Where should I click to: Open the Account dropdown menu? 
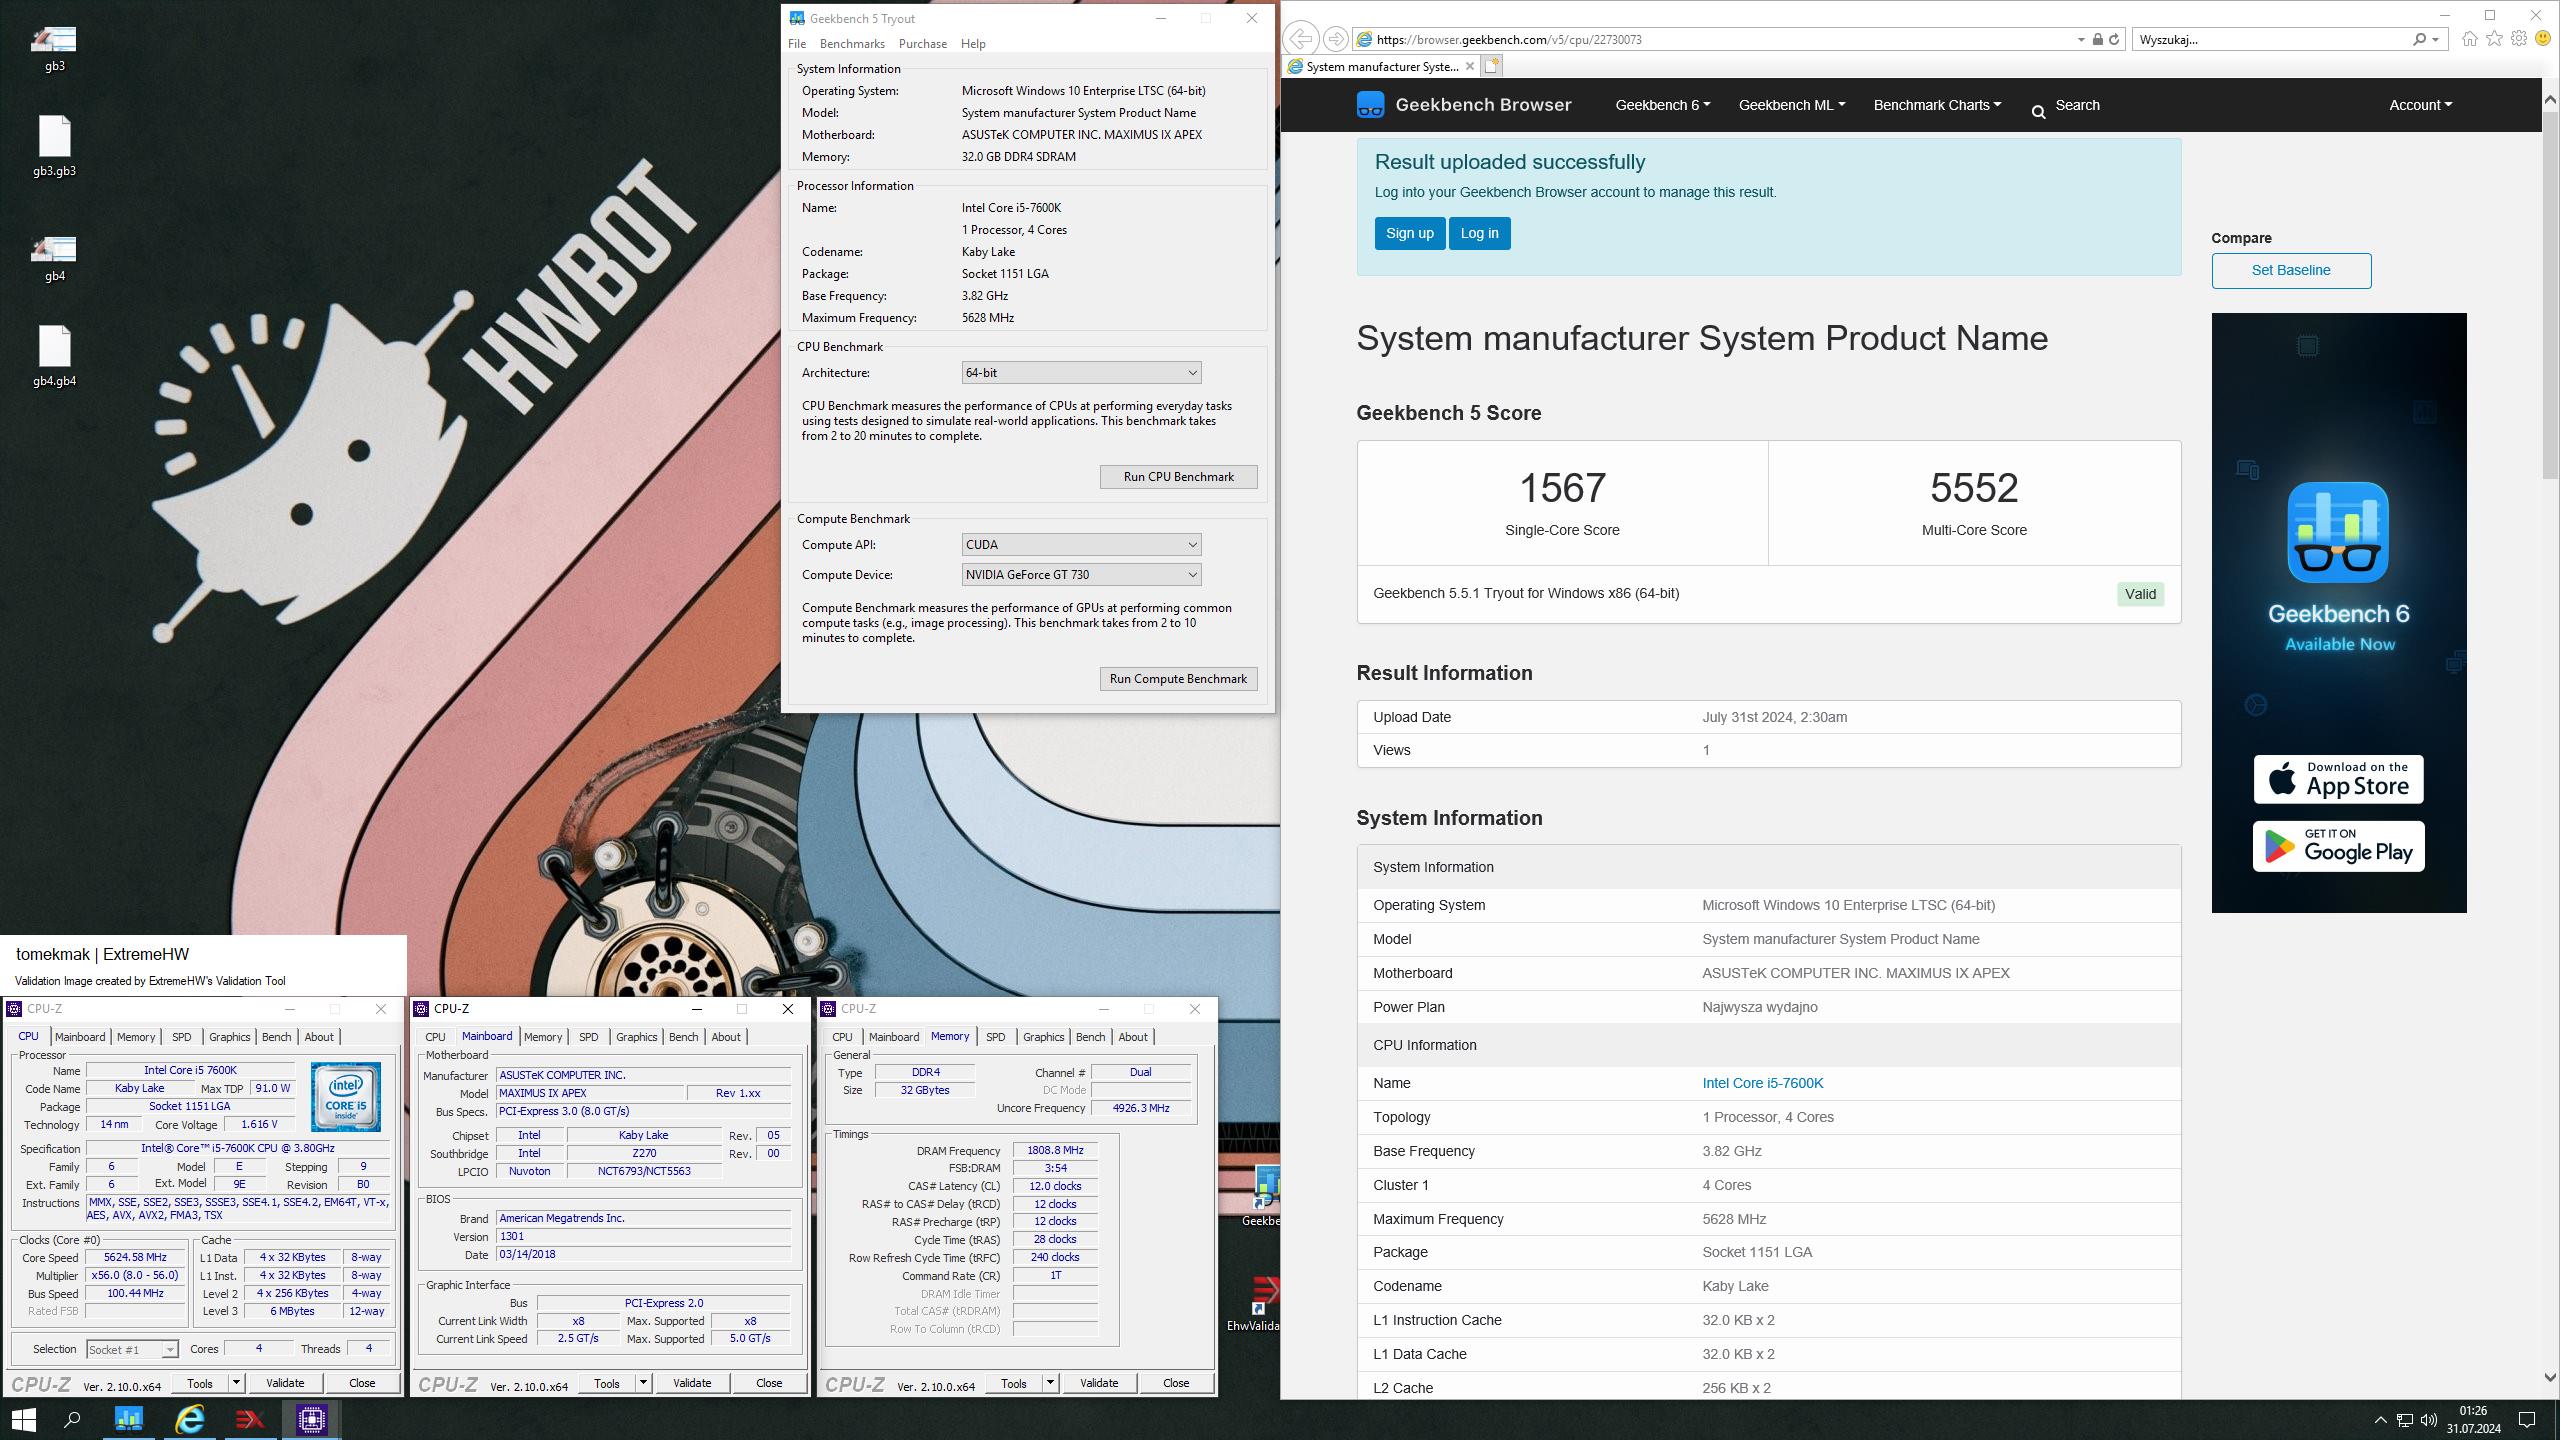coord(2420,105)
